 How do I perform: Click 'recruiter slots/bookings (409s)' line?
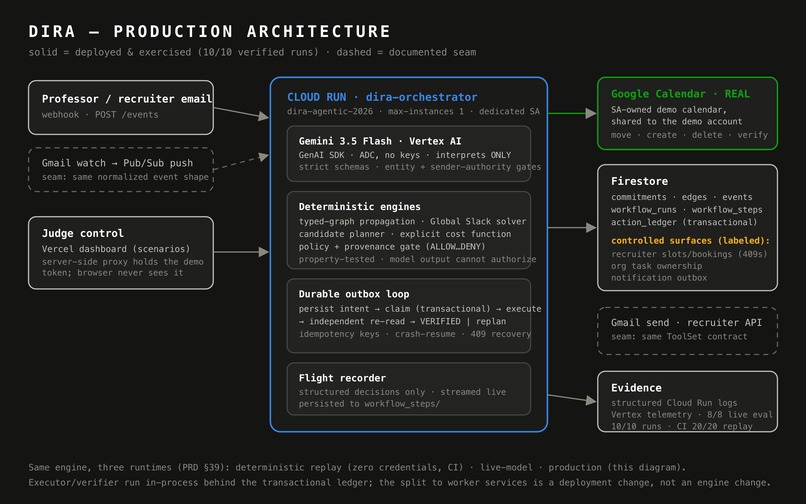coord(689,254)
